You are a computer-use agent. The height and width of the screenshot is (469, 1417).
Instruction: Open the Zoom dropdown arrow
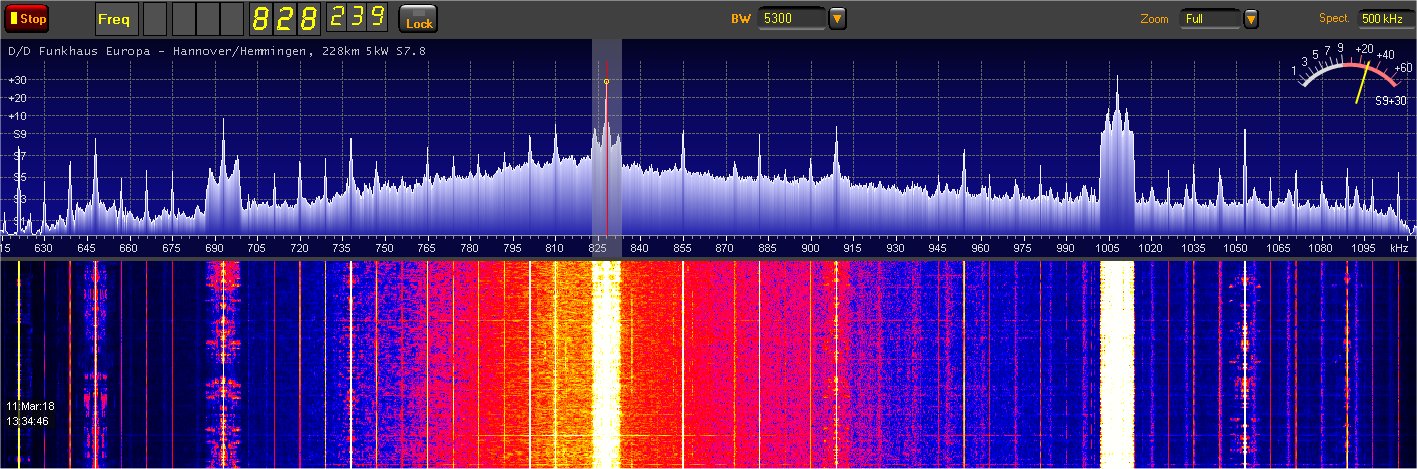(x=1251, y=18)
